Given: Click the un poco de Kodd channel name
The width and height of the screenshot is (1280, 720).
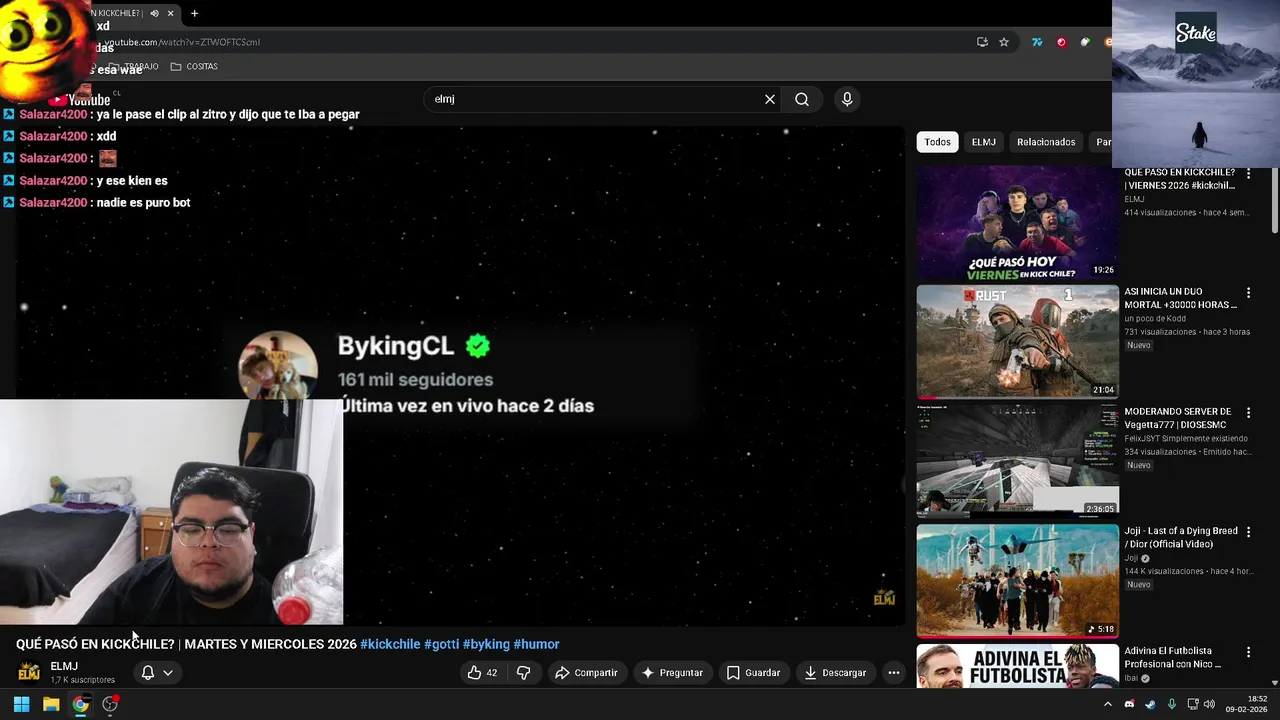Looking at the screenshot, I should [1155, 319].
